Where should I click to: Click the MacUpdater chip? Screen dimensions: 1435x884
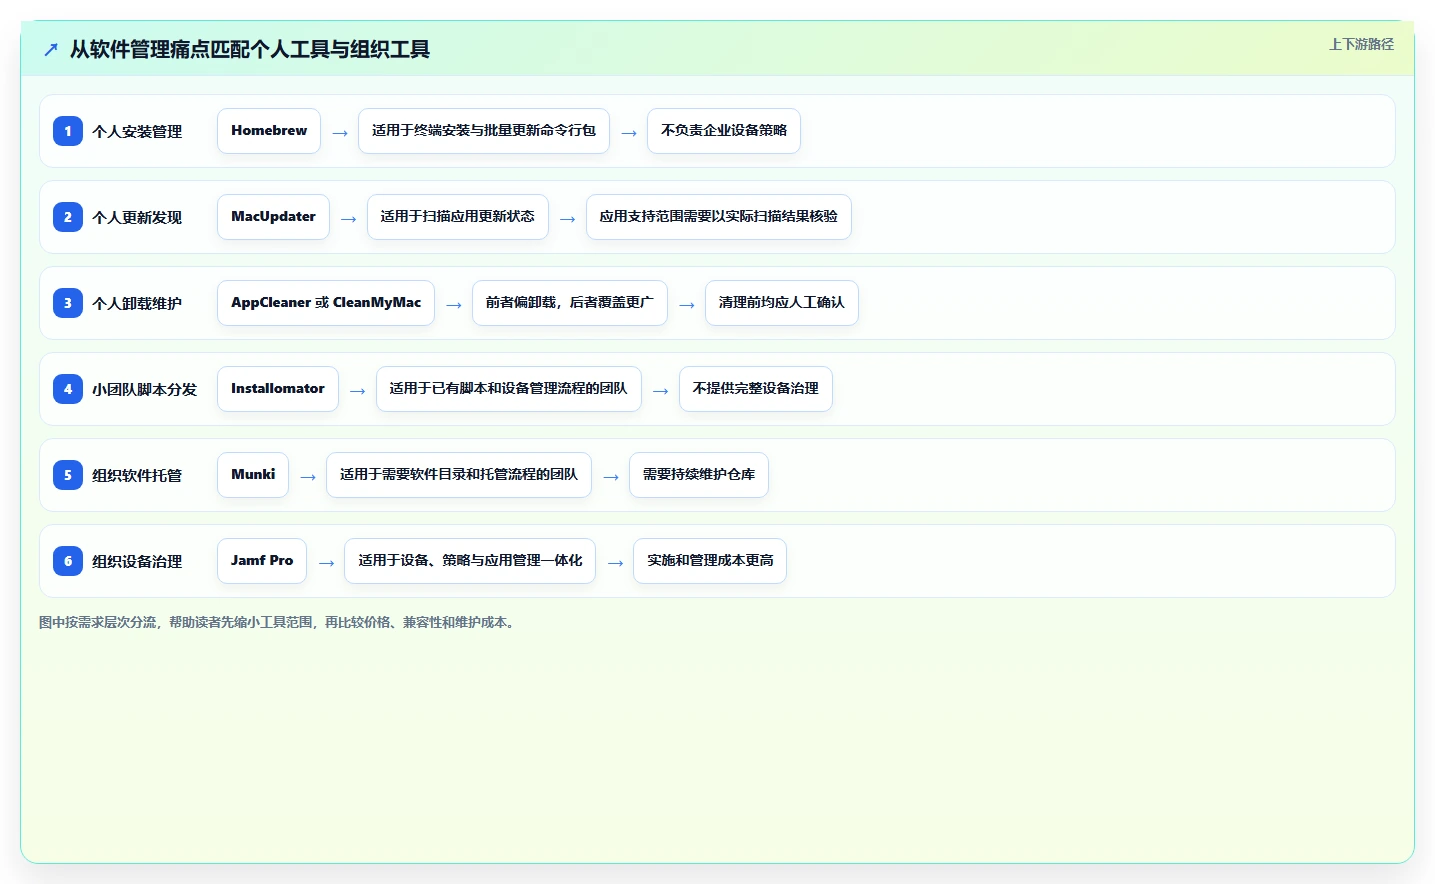click(273, 217)
